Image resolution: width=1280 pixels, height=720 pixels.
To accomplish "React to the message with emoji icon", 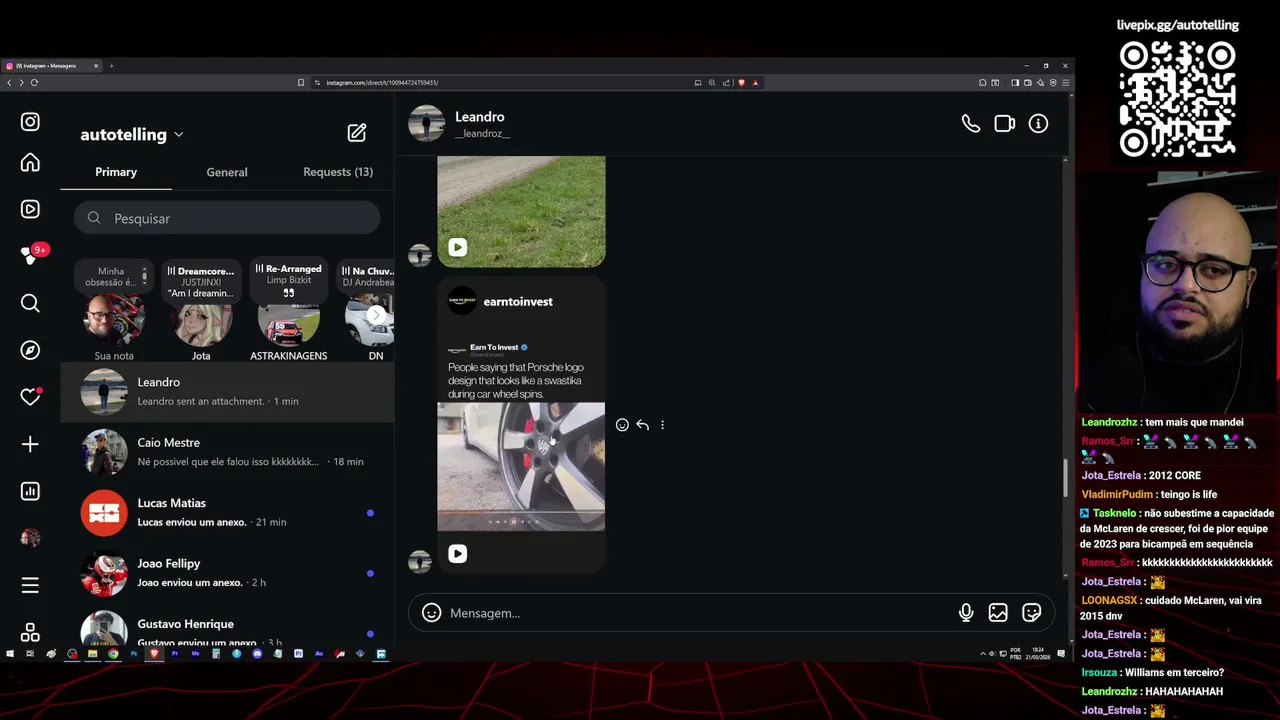I will coord(622,425).
